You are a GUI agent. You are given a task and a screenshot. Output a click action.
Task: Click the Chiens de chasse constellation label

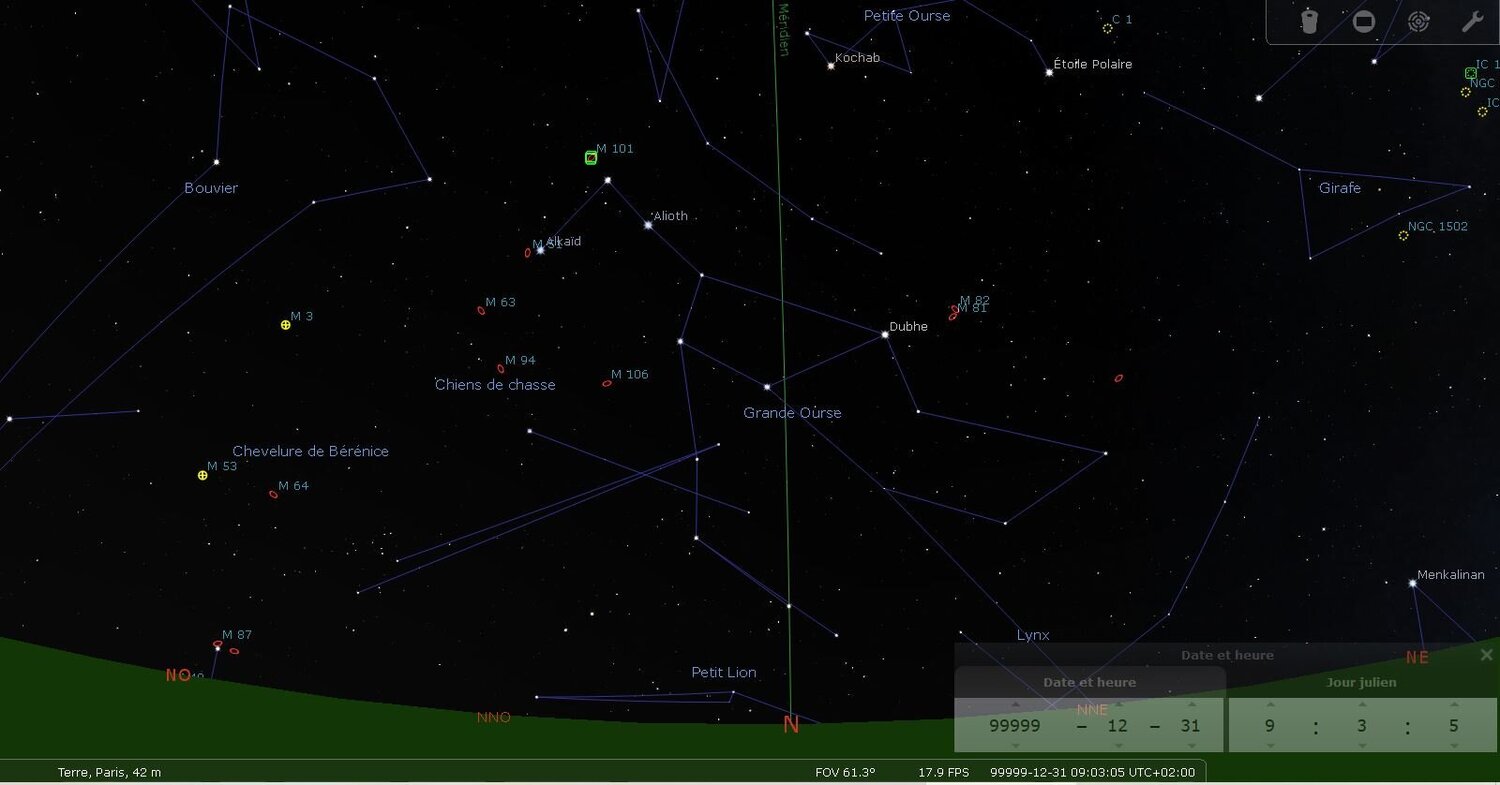pyautogui.click(x=495, y=385)
